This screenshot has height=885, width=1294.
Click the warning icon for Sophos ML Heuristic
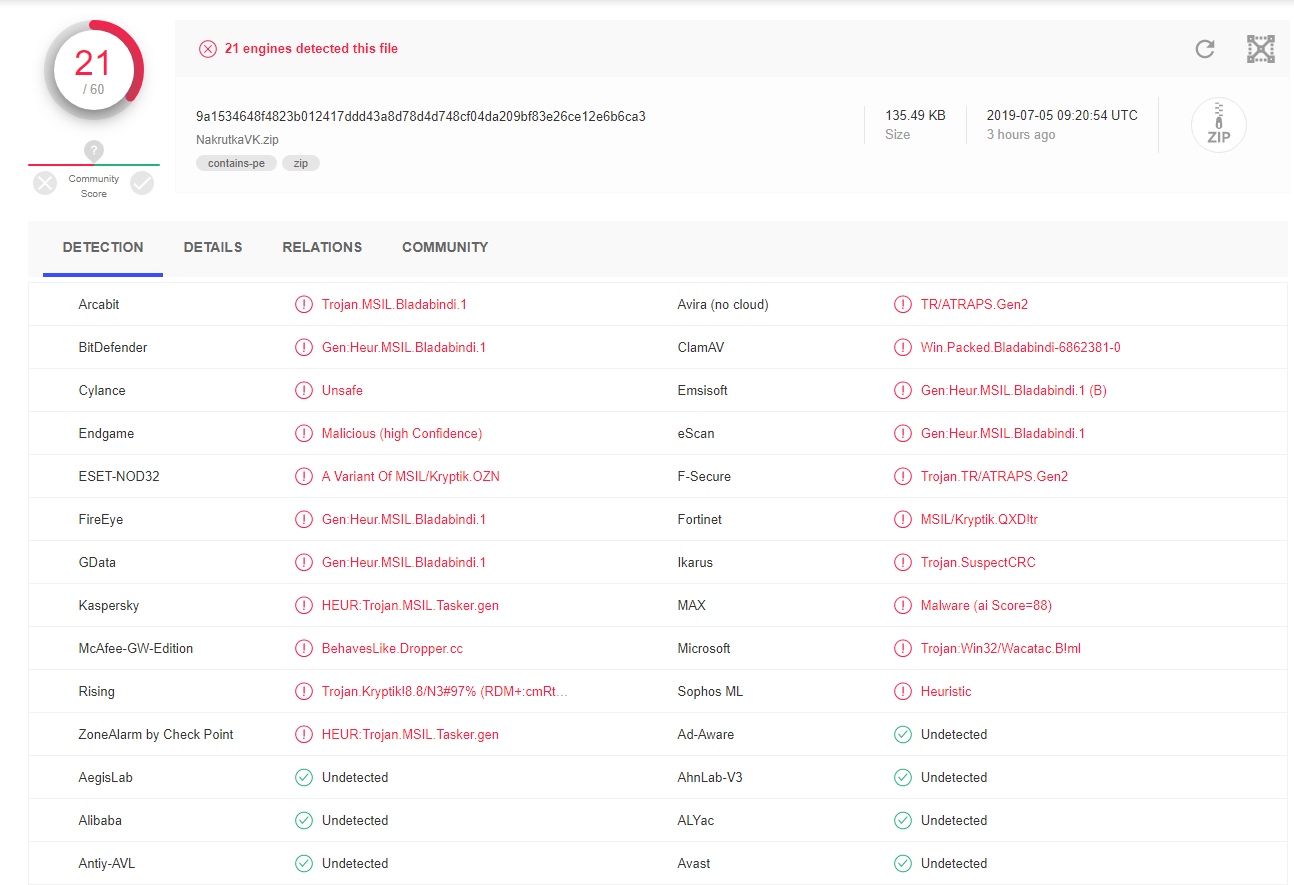903,691
